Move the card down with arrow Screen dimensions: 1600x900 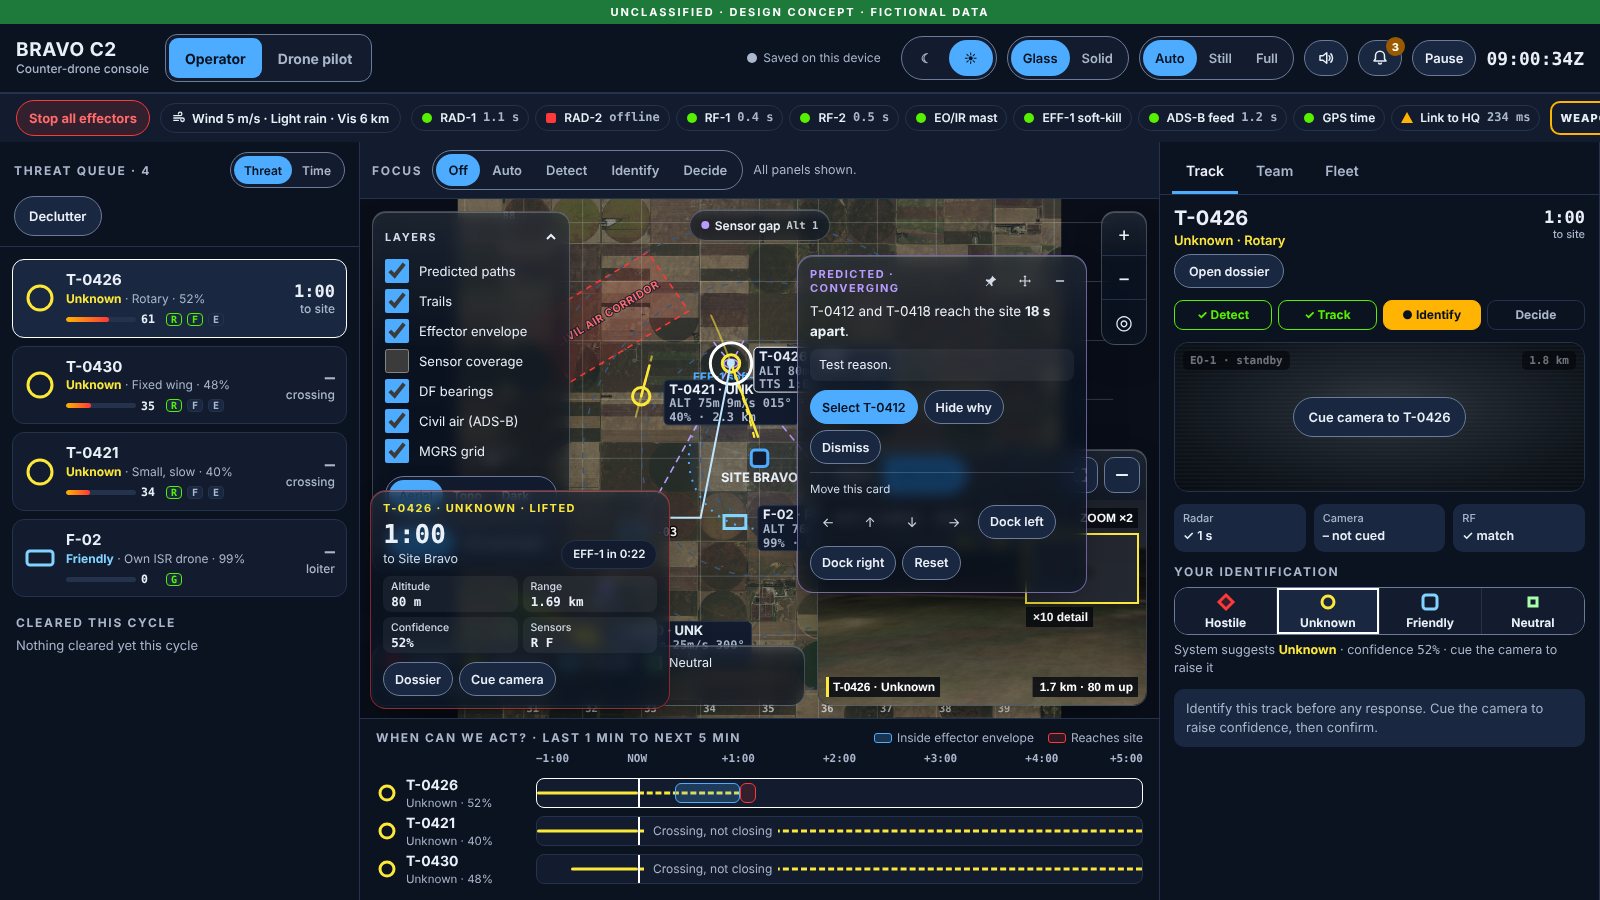912,522
